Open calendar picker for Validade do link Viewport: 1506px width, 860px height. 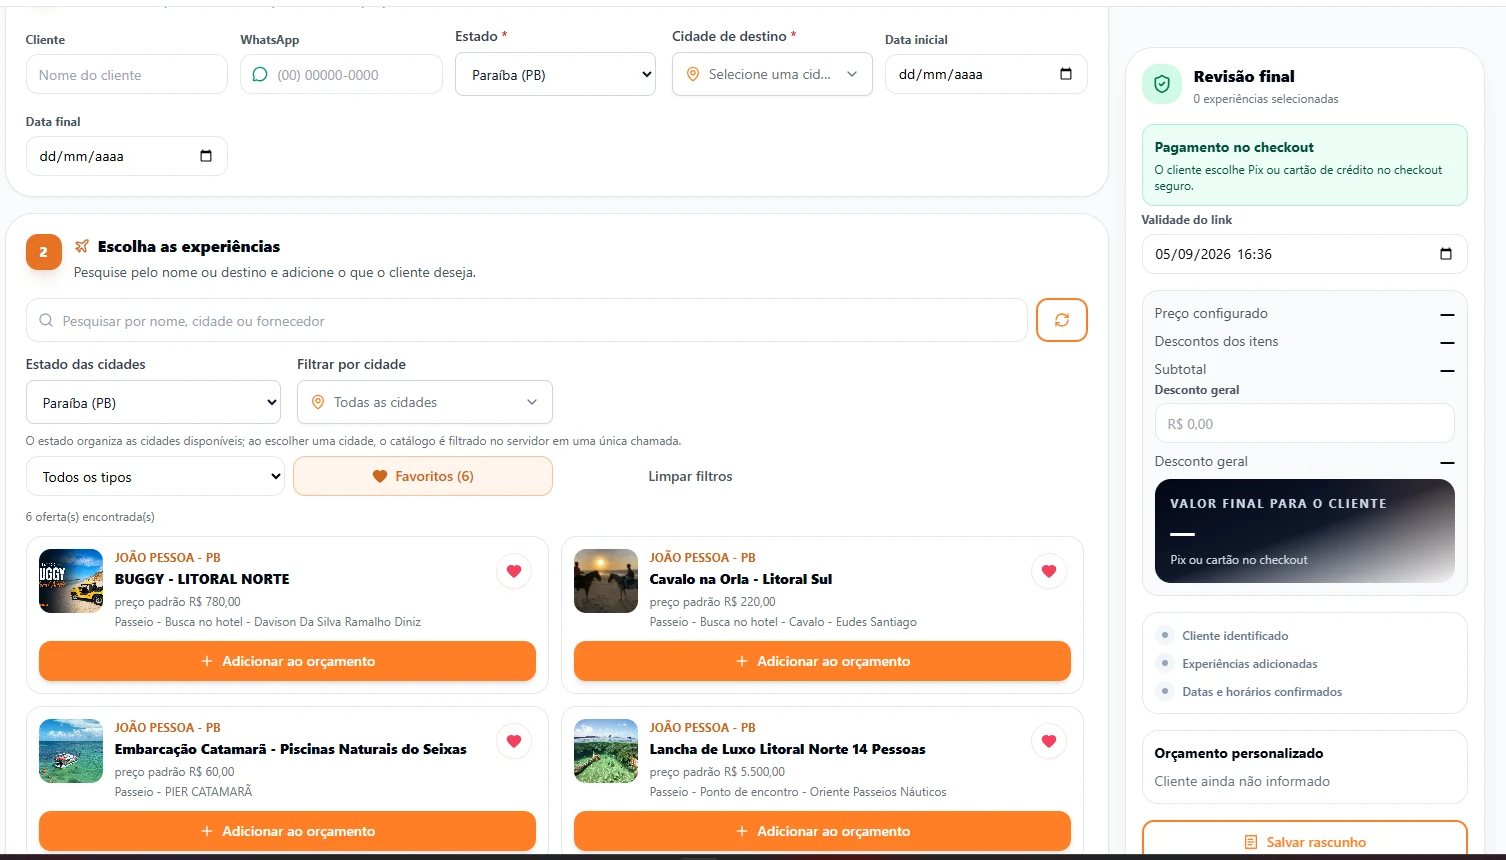tap(1446, 254)
